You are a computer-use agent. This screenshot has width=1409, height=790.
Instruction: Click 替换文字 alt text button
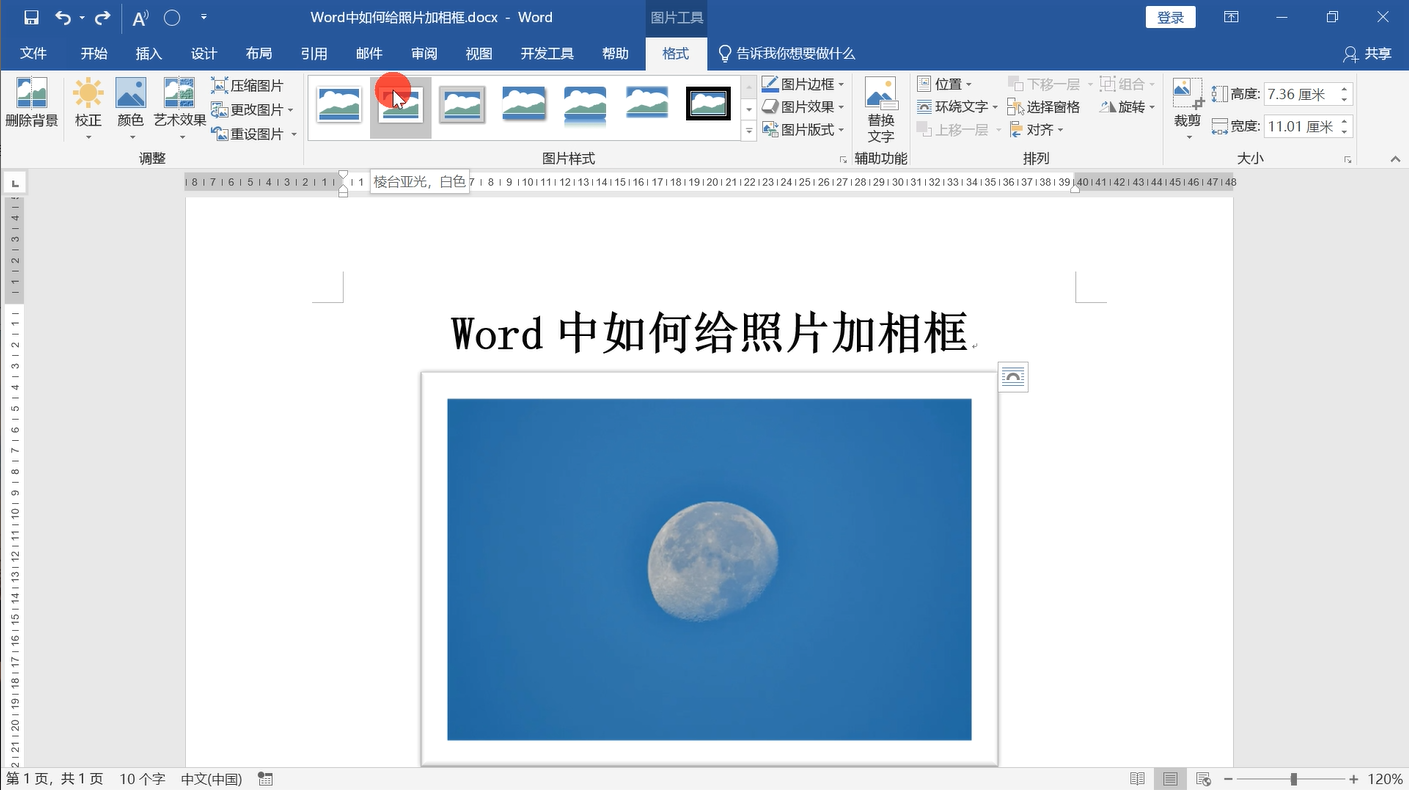point(881,110)
